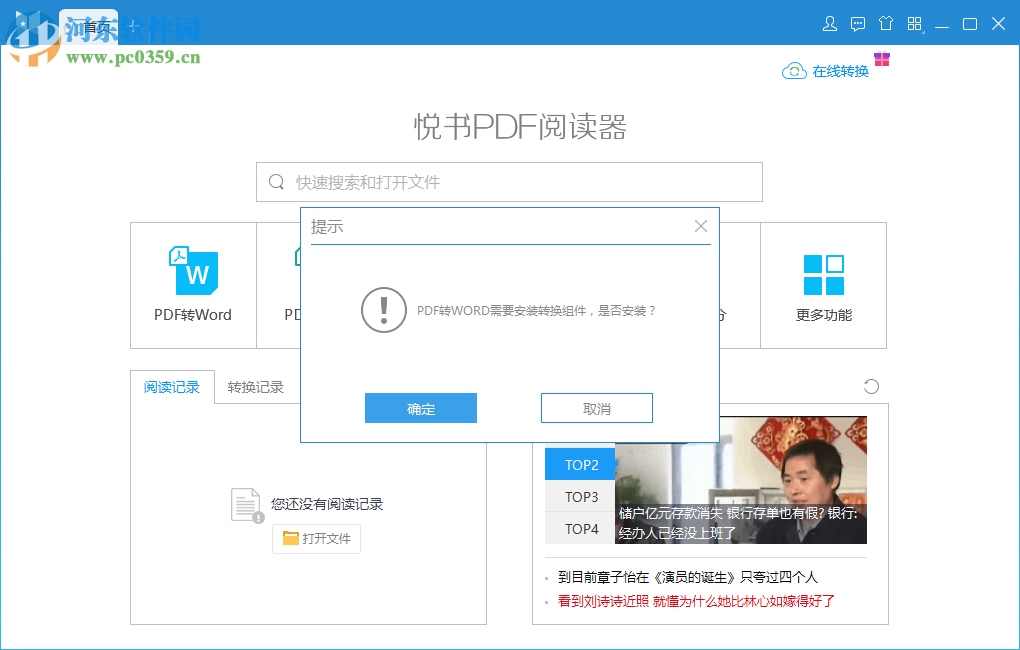This screenshot has height=650, width=1020.
Task: Click the 更多功能 label
Action: tap(824, 315)
